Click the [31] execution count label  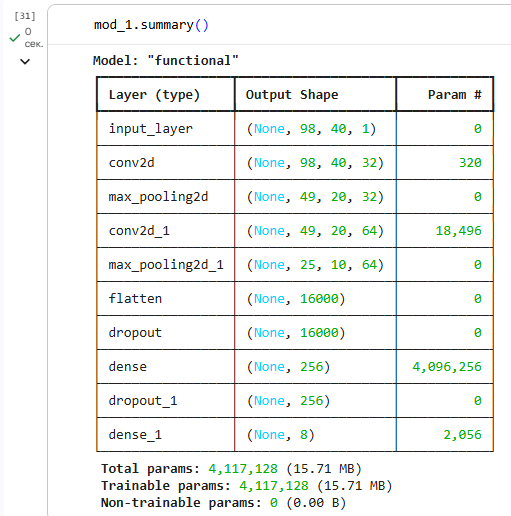coord(25,16)
